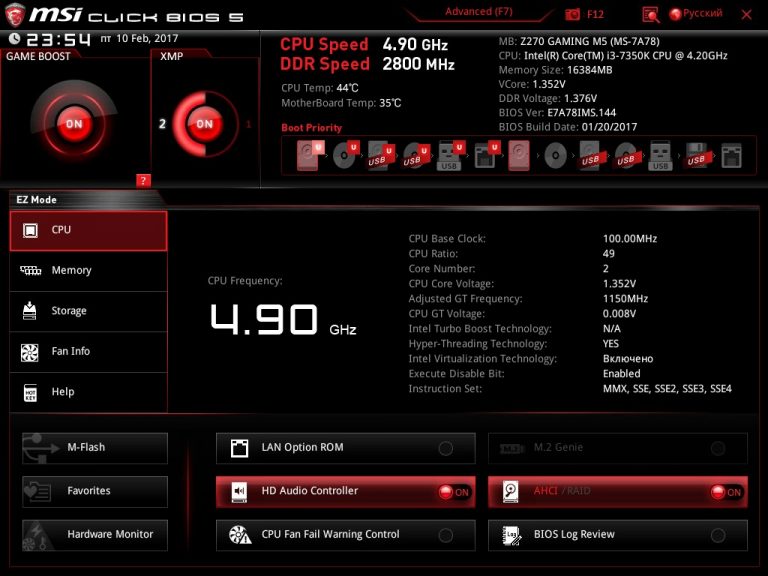Click the CPU Base Clock 100.00MHz value
The height and width of the screenshot is (576, 768).
point(630,239)
